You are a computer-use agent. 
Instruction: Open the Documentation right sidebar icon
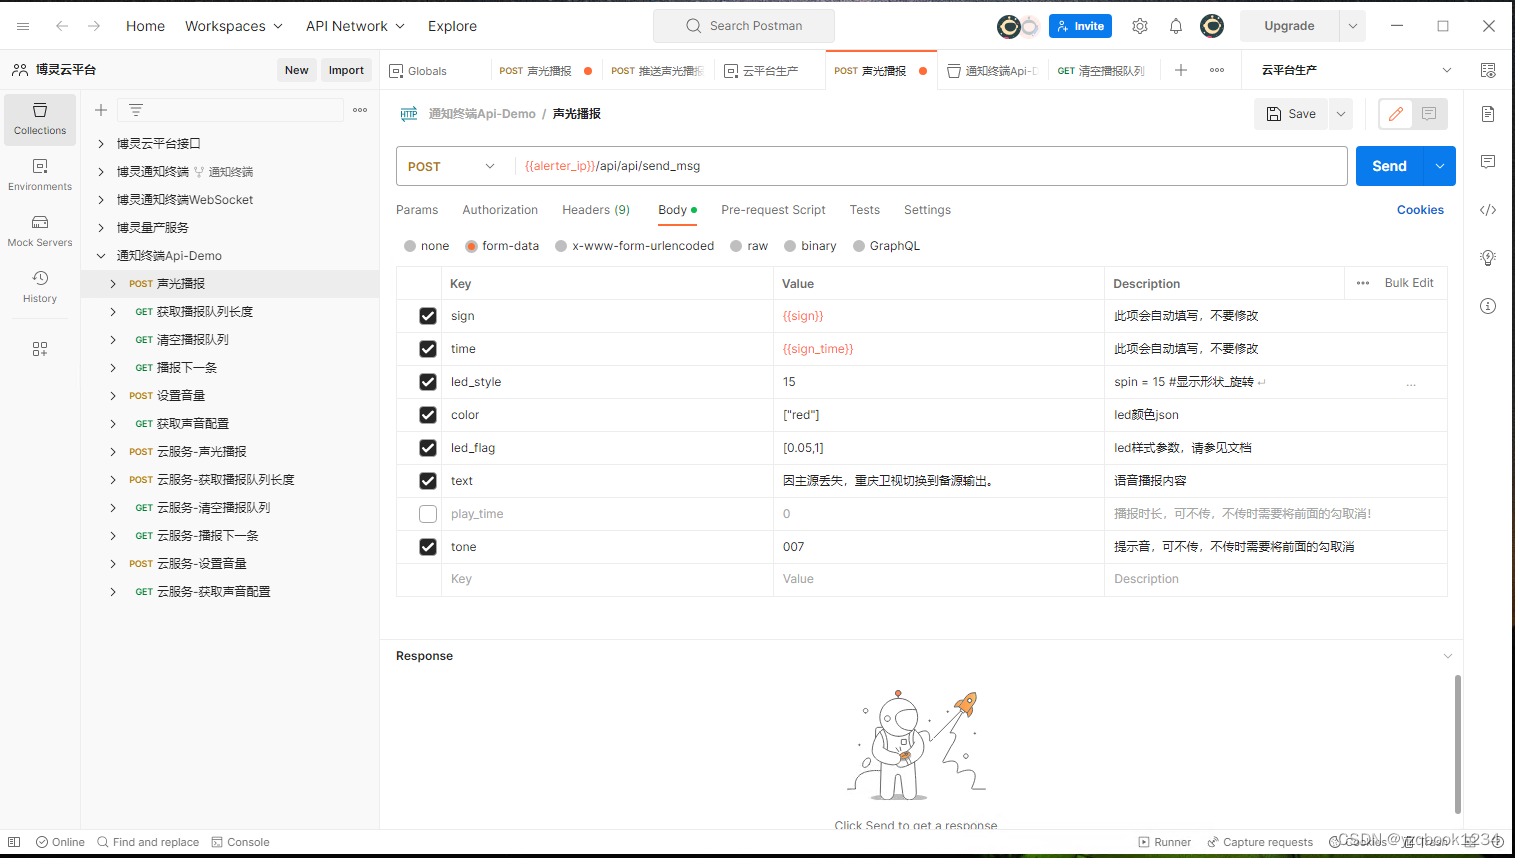point(1488,114)
